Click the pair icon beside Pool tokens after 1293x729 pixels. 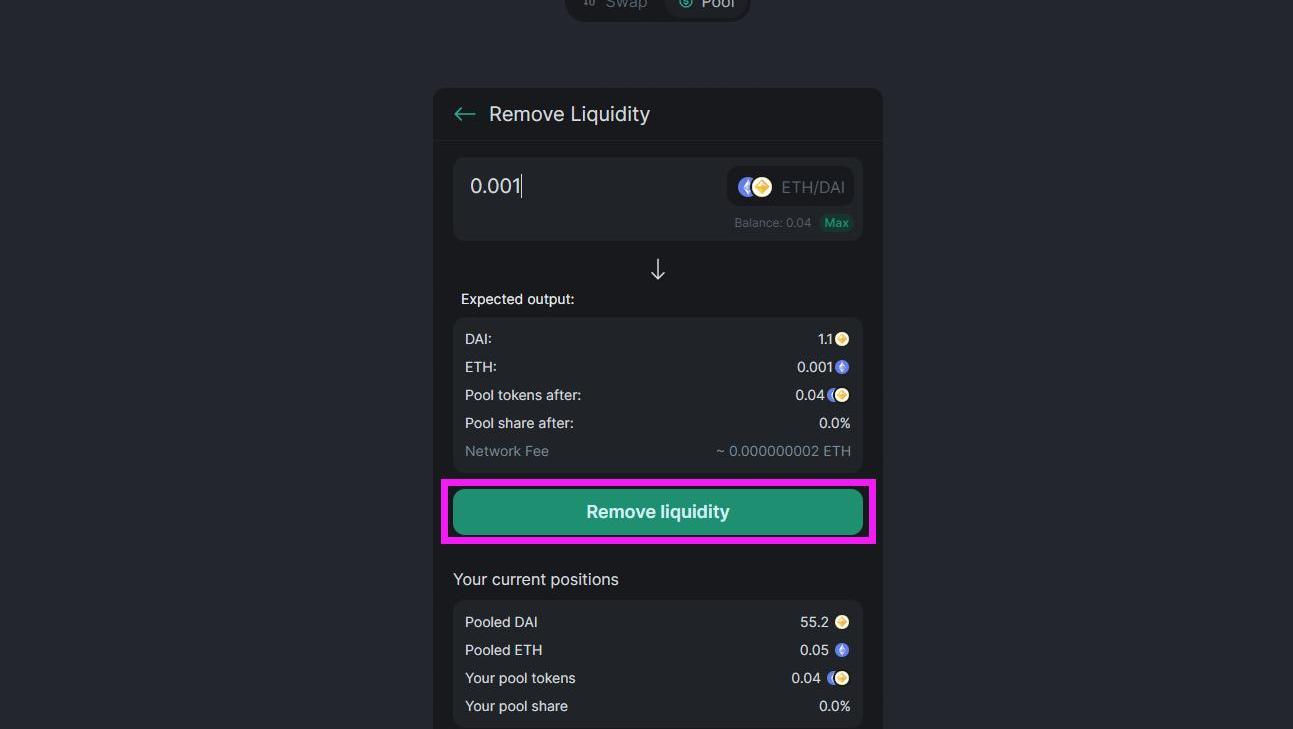coord(839,395)
